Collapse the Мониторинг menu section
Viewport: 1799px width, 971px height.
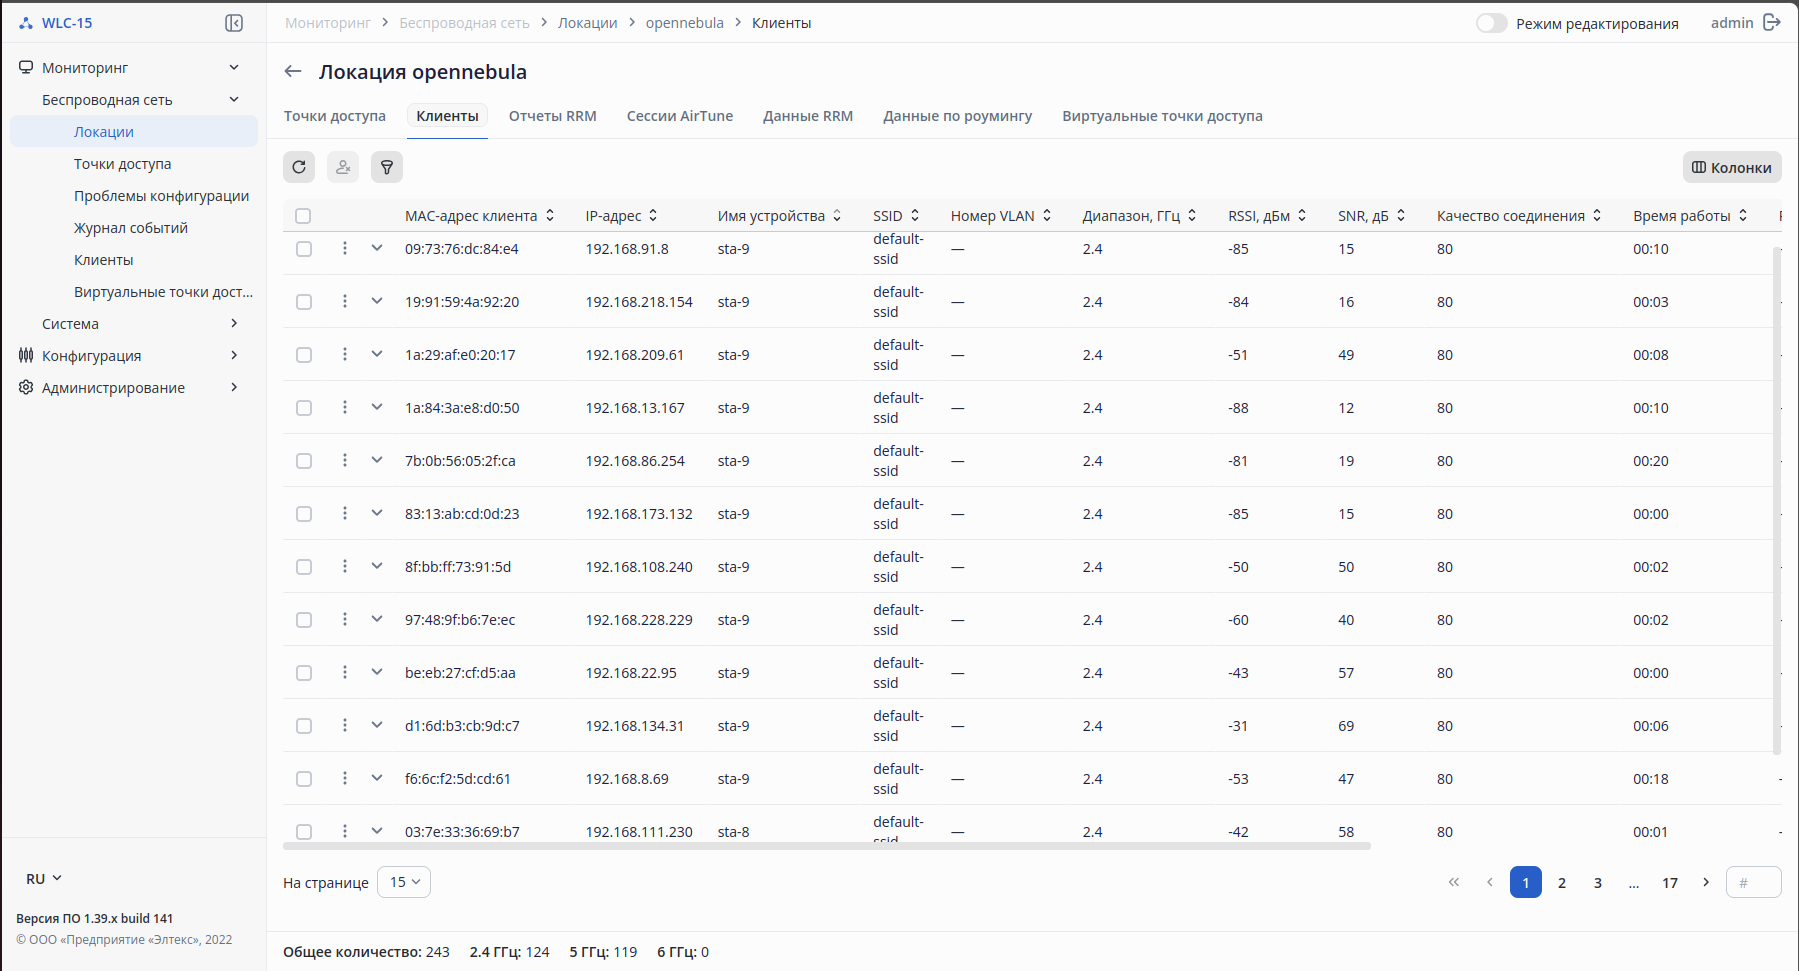pyautogui.click(x=234, y=67)
